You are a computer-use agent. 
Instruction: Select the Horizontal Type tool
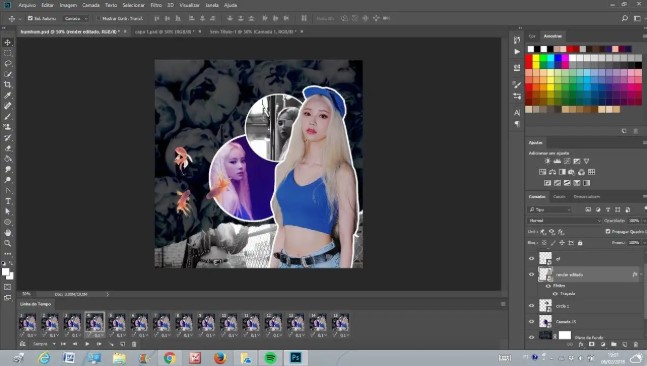[7, 201]
